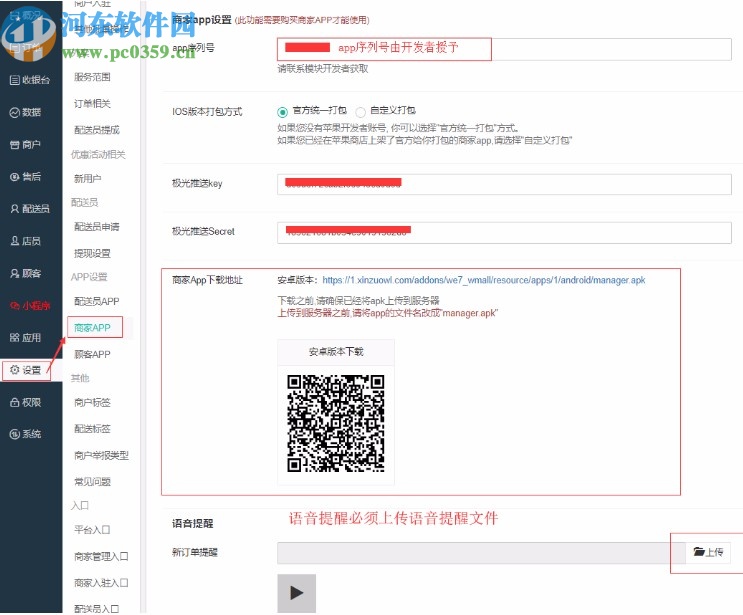Click the 其他 group heading
Viewport: 743px width, 615px height.
(80, 378)
